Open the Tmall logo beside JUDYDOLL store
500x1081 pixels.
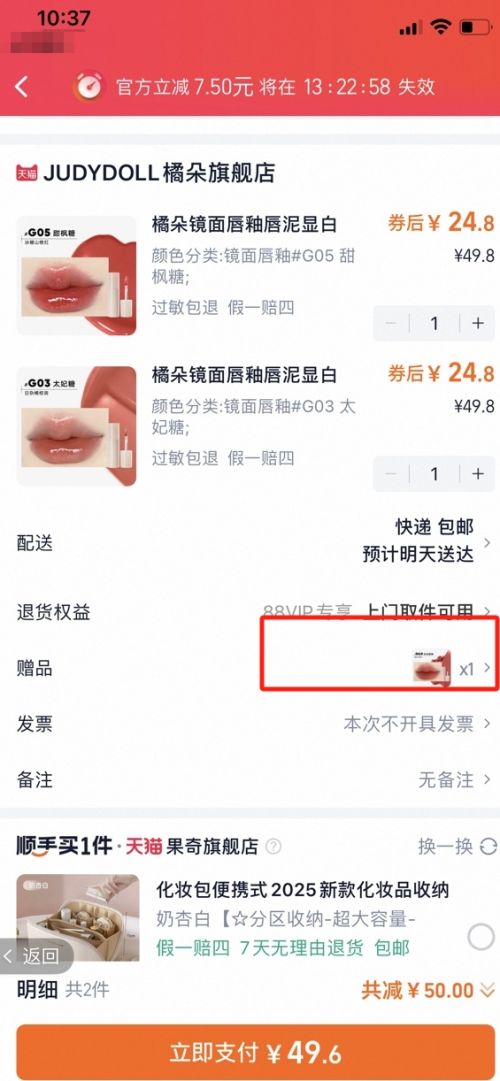coord(27,173)
